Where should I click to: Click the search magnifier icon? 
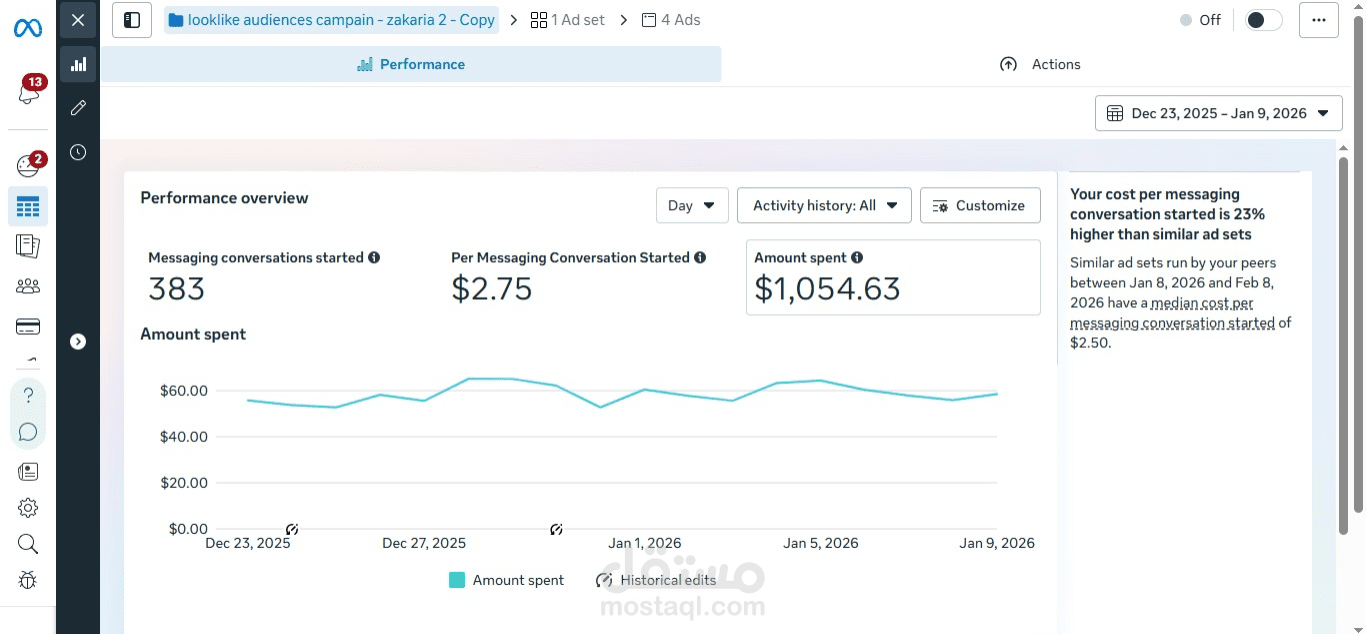[28, 544]
